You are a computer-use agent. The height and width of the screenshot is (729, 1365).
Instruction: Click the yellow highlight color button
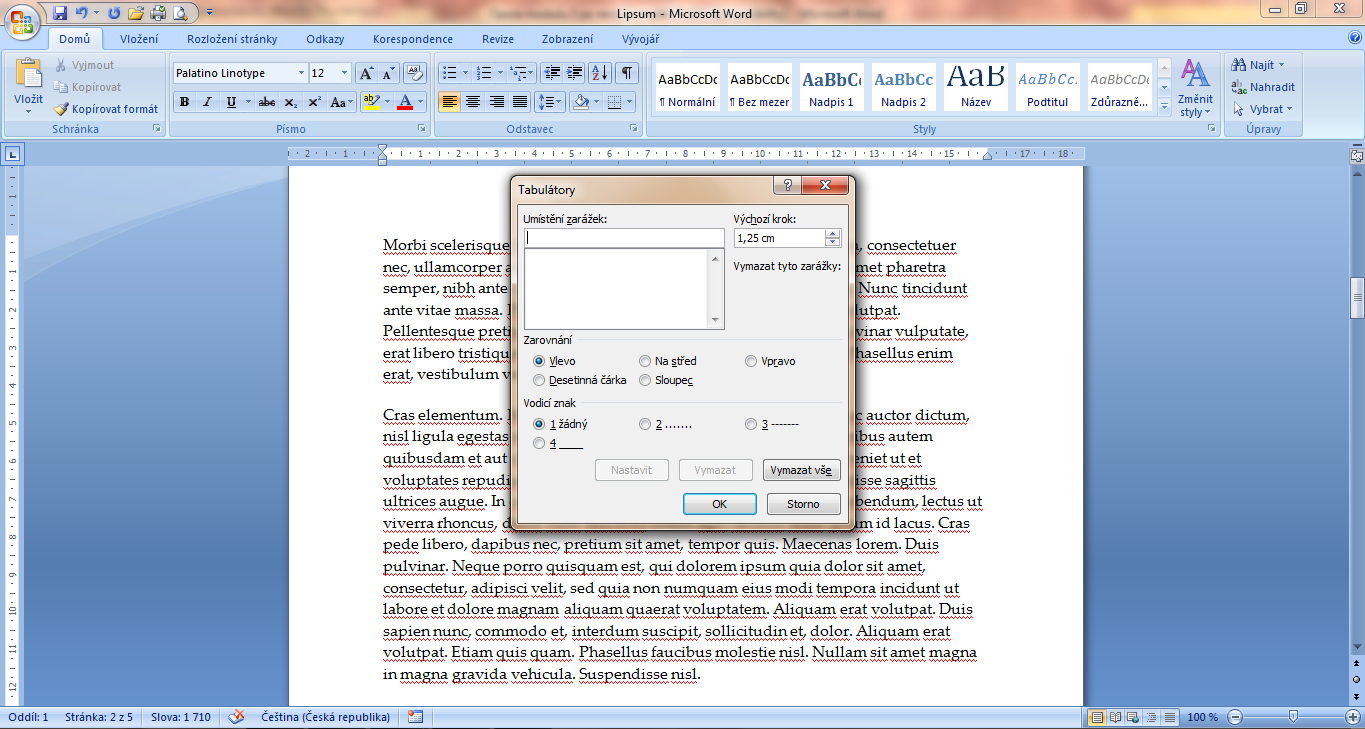[x=371, y=102]
